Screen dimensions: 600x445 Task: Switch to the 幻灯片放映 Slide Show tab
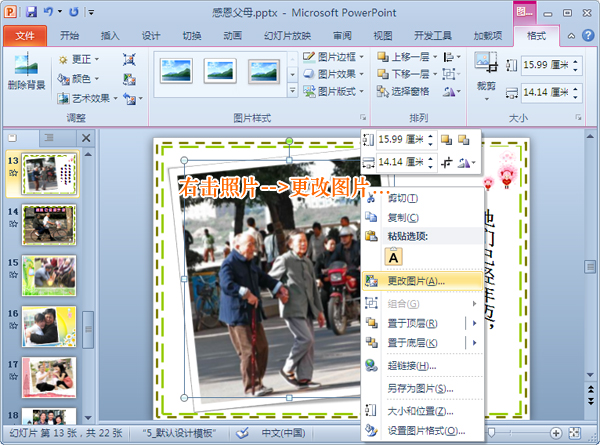(x=287, y=36)
